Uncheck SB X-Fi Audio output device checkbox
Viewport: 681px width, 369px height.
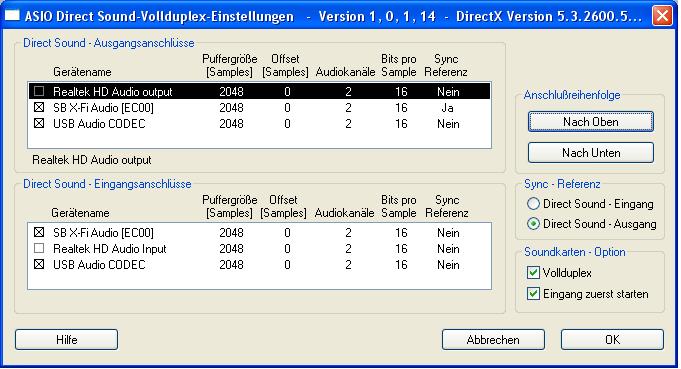(x=39, y=108)
